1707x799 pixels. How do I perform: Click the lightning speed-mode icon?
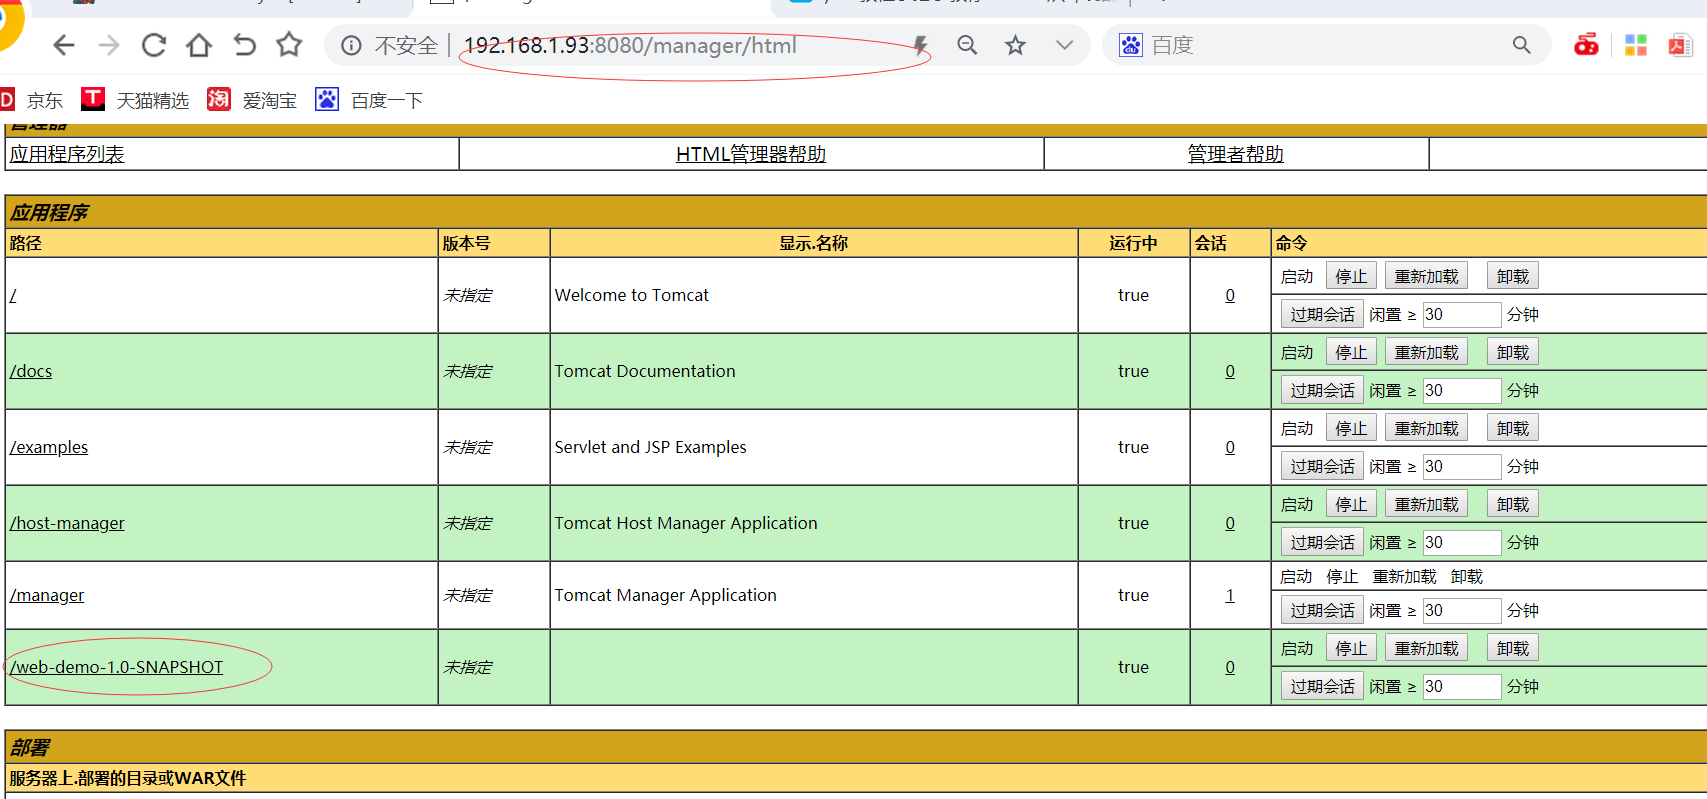(920, 45)
